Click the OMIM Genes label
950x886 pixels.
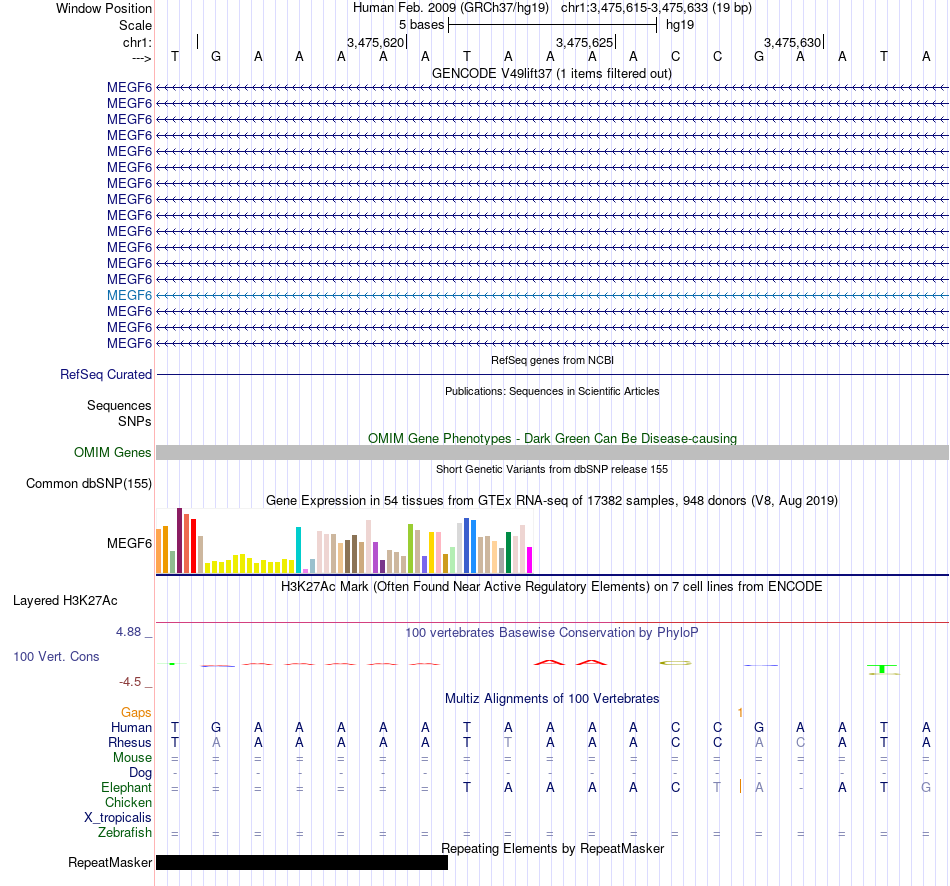coord(112,452)
